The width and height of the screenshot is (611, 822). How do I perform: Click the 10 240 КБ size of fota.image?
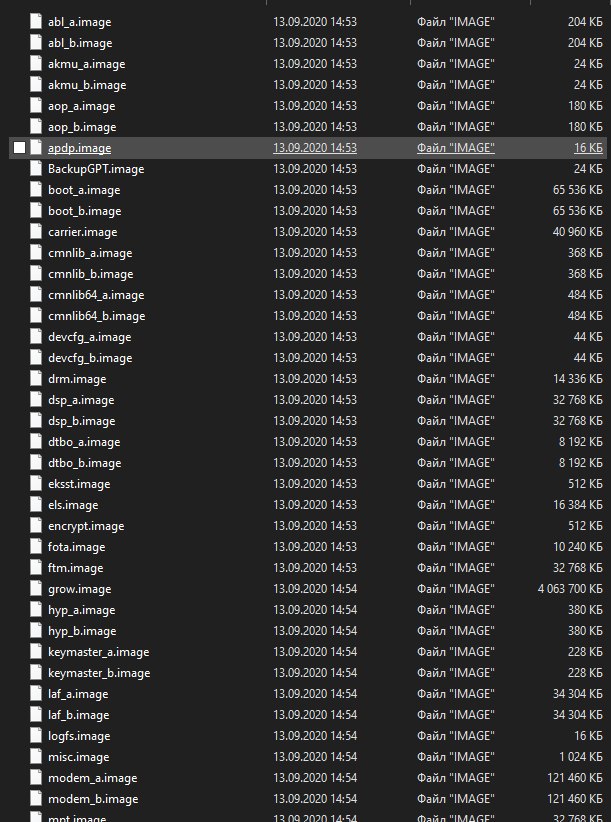coord(578,546)
